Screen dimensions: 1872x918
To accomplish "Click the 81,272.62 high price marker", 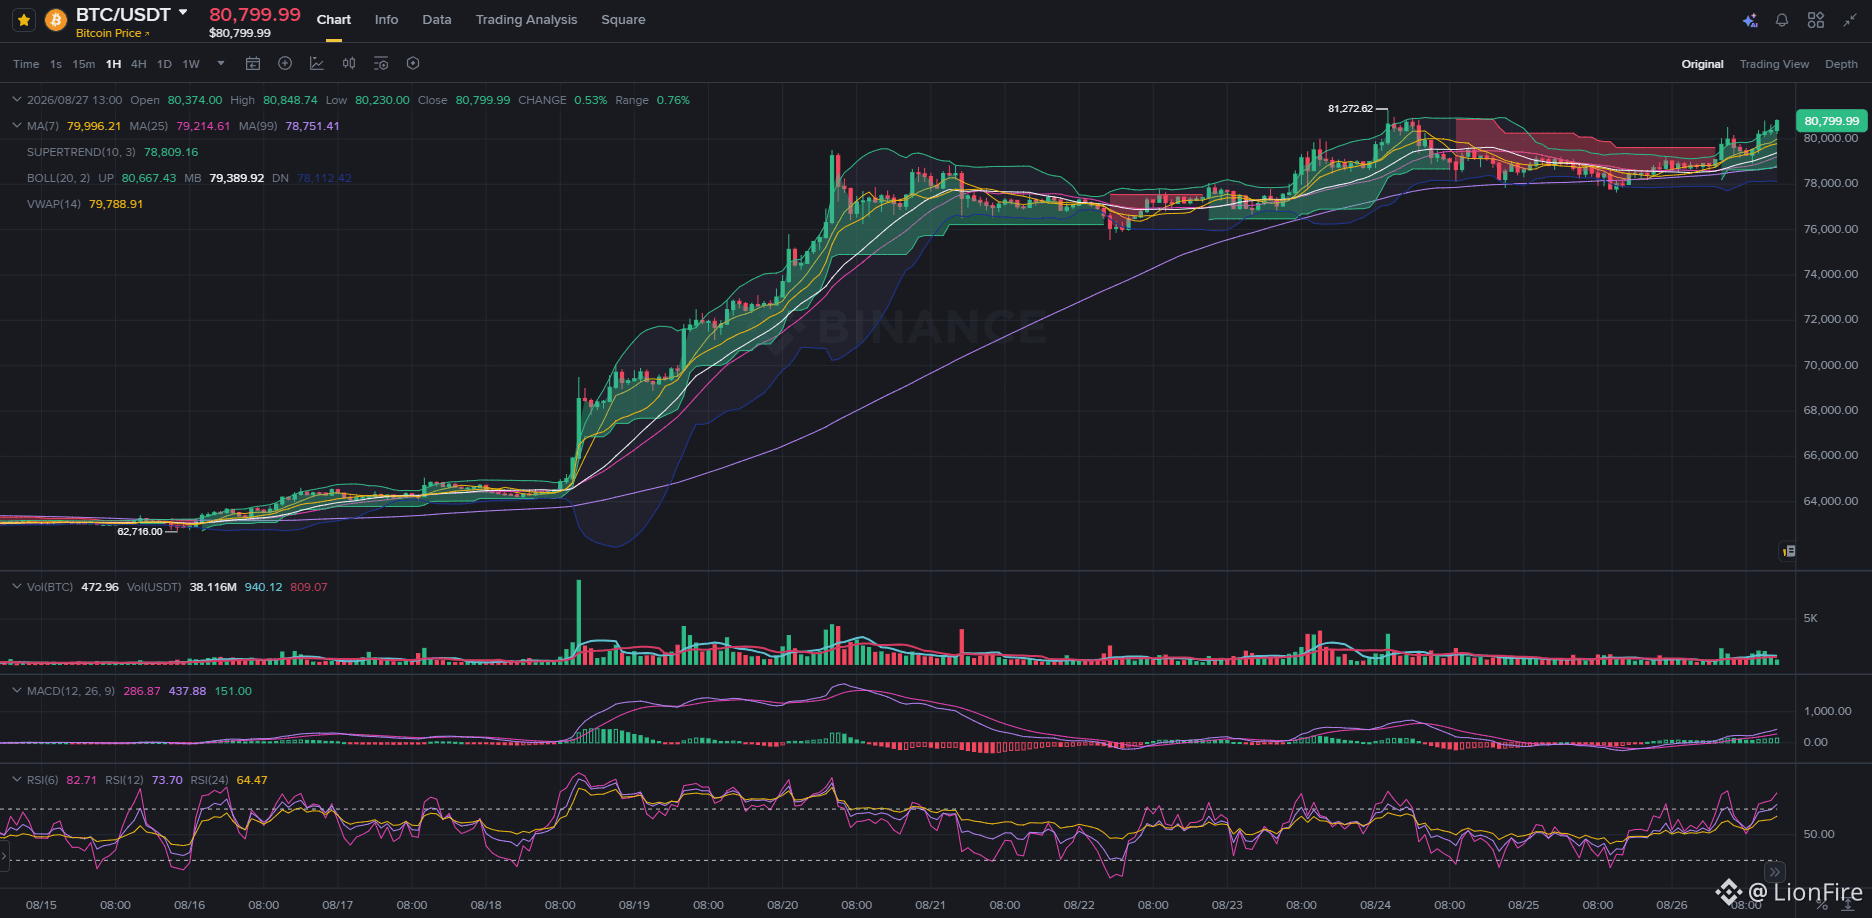I will coord(1350,108).
